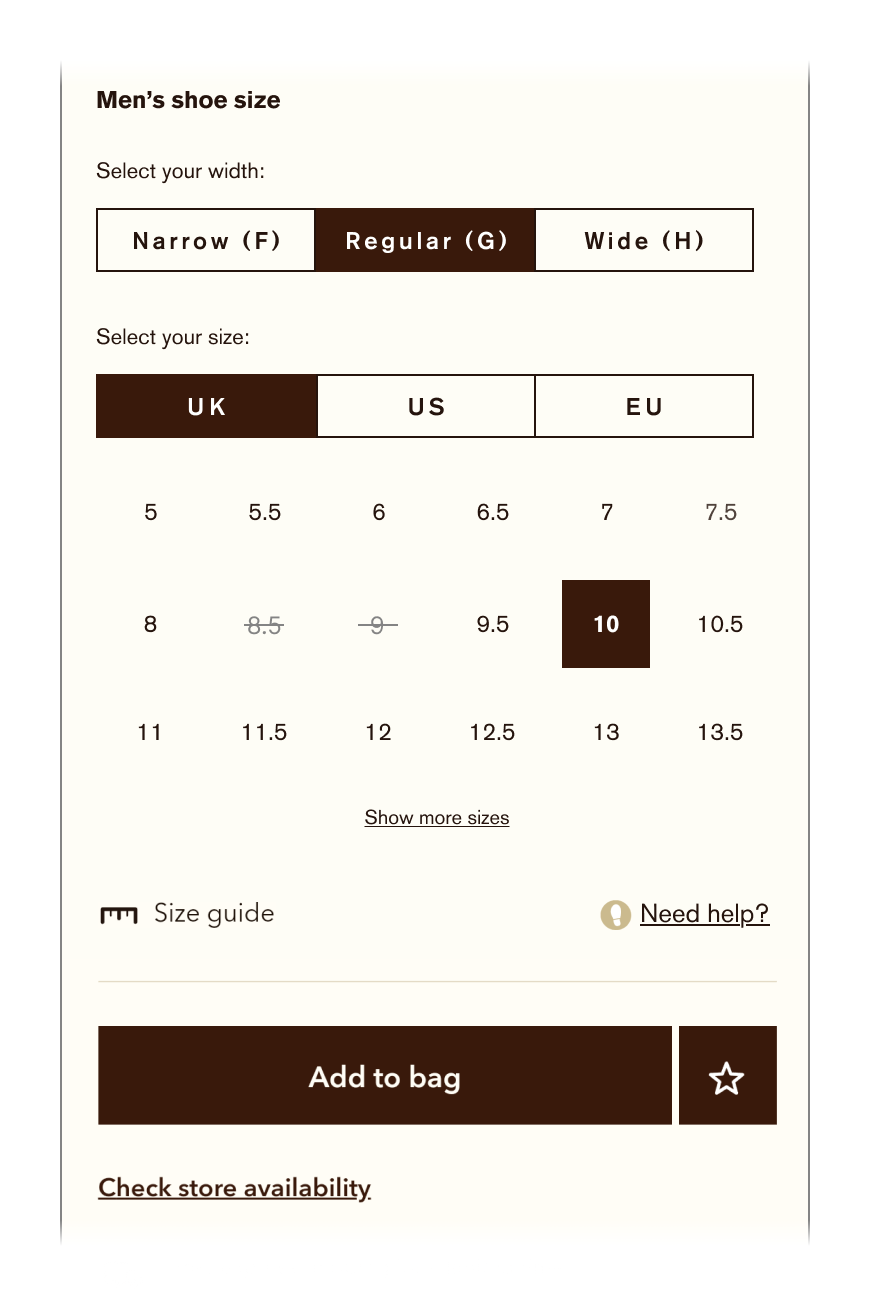Image resolution: width=870 pixels, height=1302 pixels.
Task: Switch size chart to US tab
Action: point(426,406)
